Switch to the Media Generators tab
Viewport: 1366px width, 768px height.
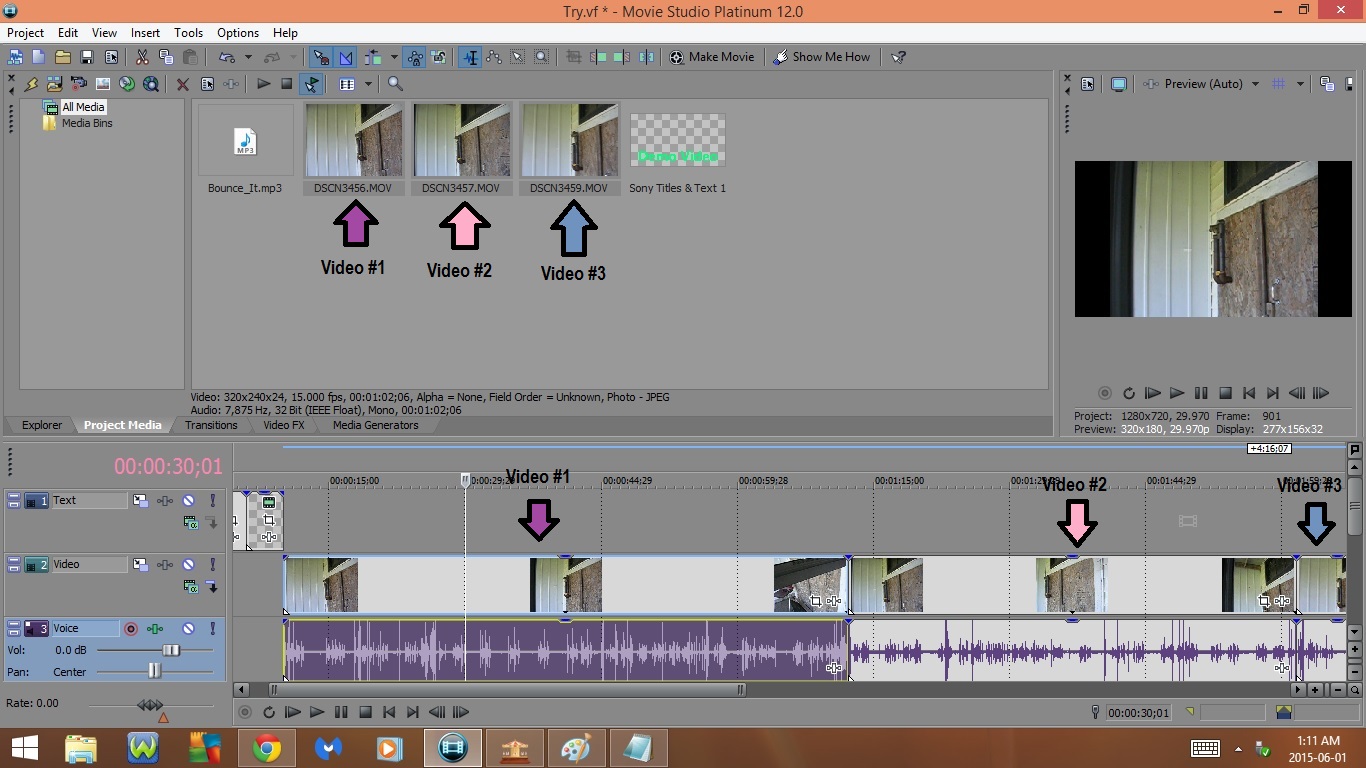pyautogui.click(x=376, y=425)
